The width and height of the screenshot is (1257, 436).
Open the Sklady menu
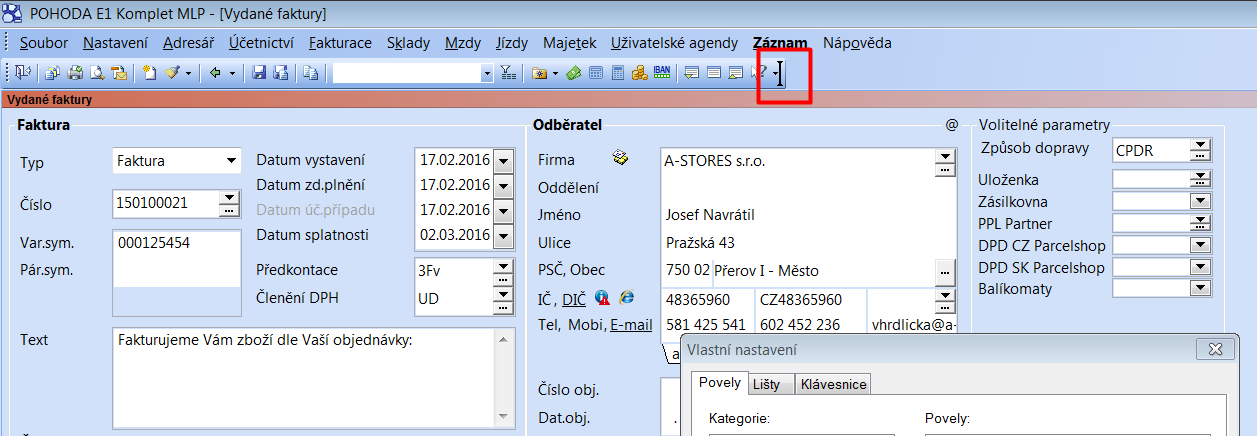point(408,43)
